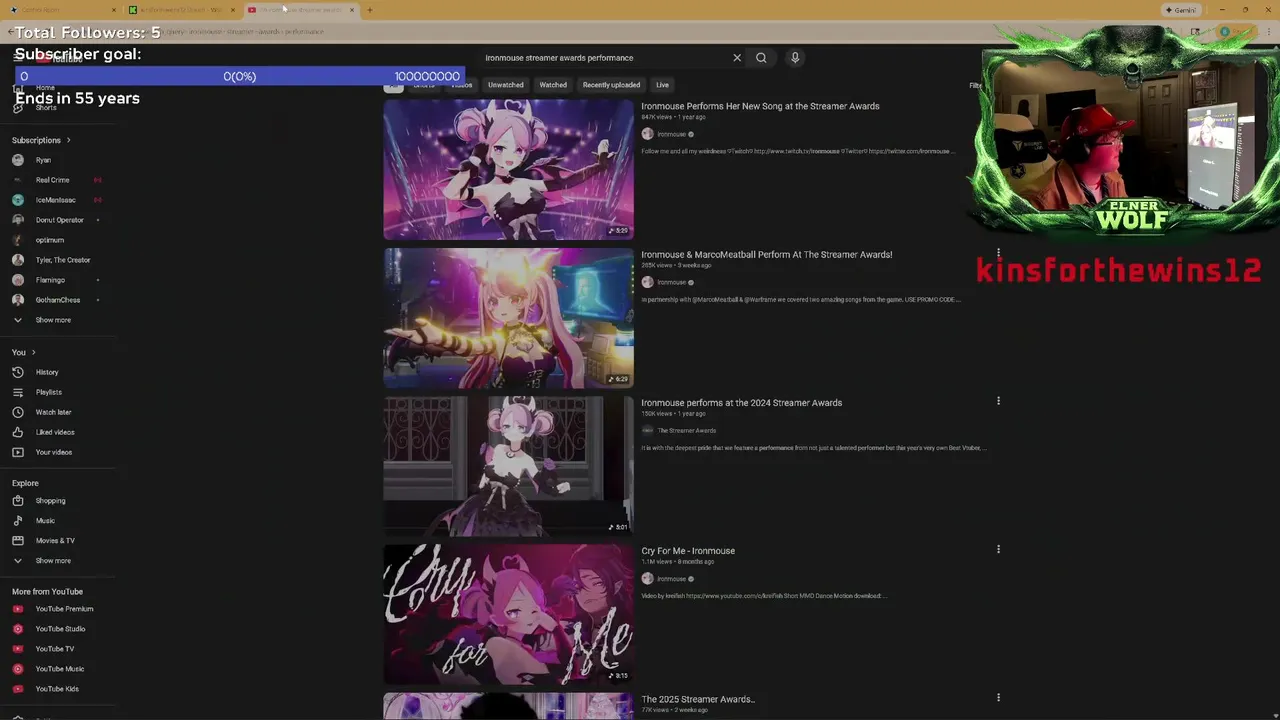The image size is (1280, 720).
Task: Play the first video thumbnail with 5:20 duration
Action: [x=508, y=169]
